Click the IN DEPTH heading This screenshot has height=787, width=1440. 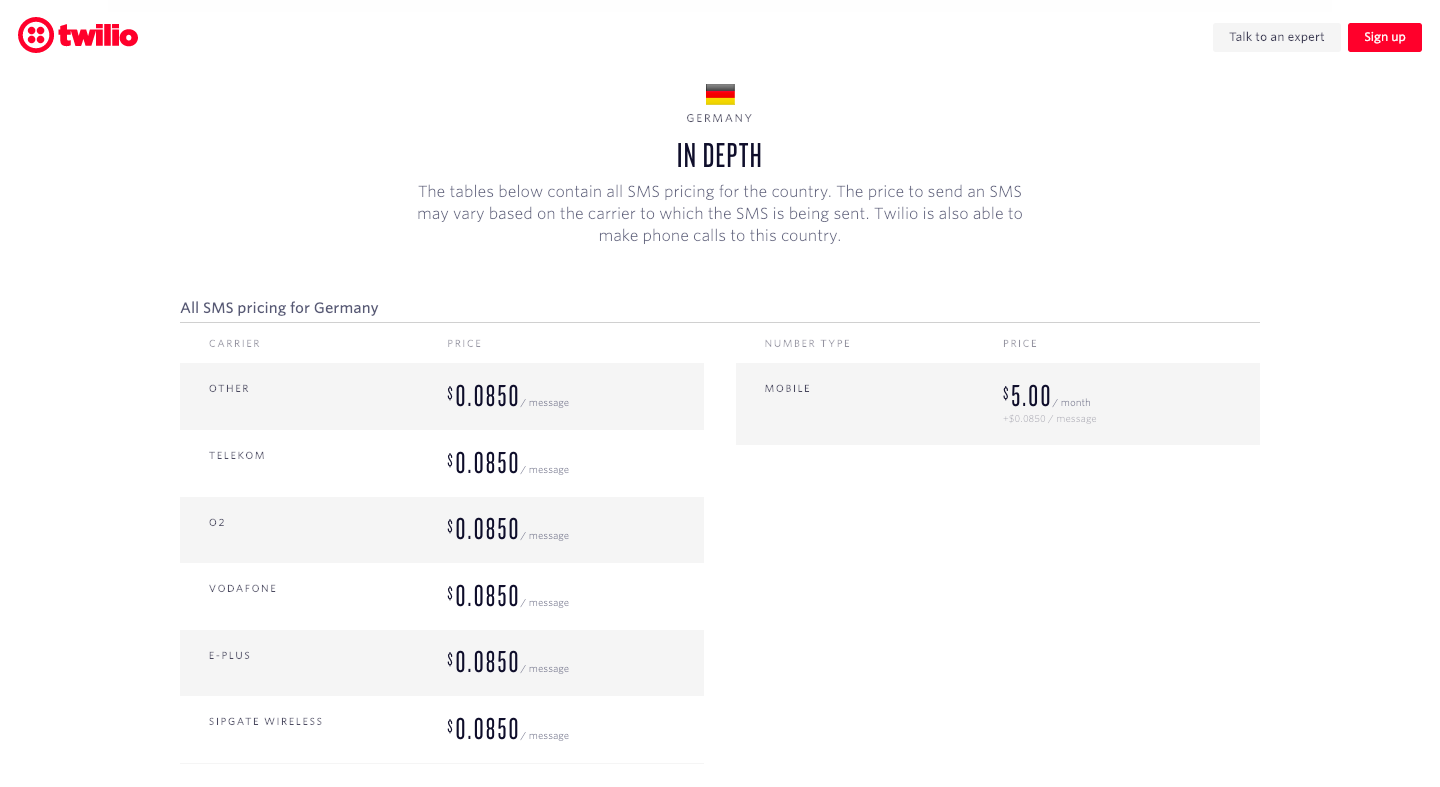720,156
